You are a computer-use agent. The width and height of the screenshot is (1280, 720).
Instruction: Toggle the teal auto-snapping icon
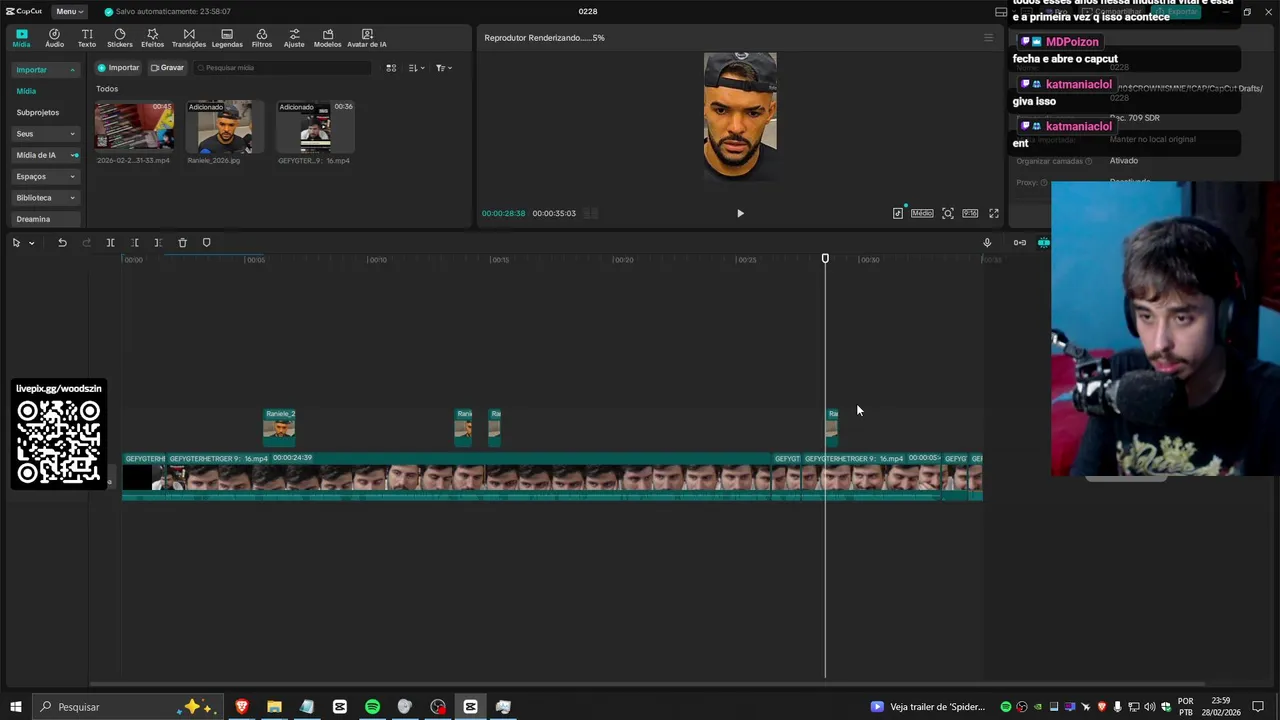click(x=1043, y=243)
